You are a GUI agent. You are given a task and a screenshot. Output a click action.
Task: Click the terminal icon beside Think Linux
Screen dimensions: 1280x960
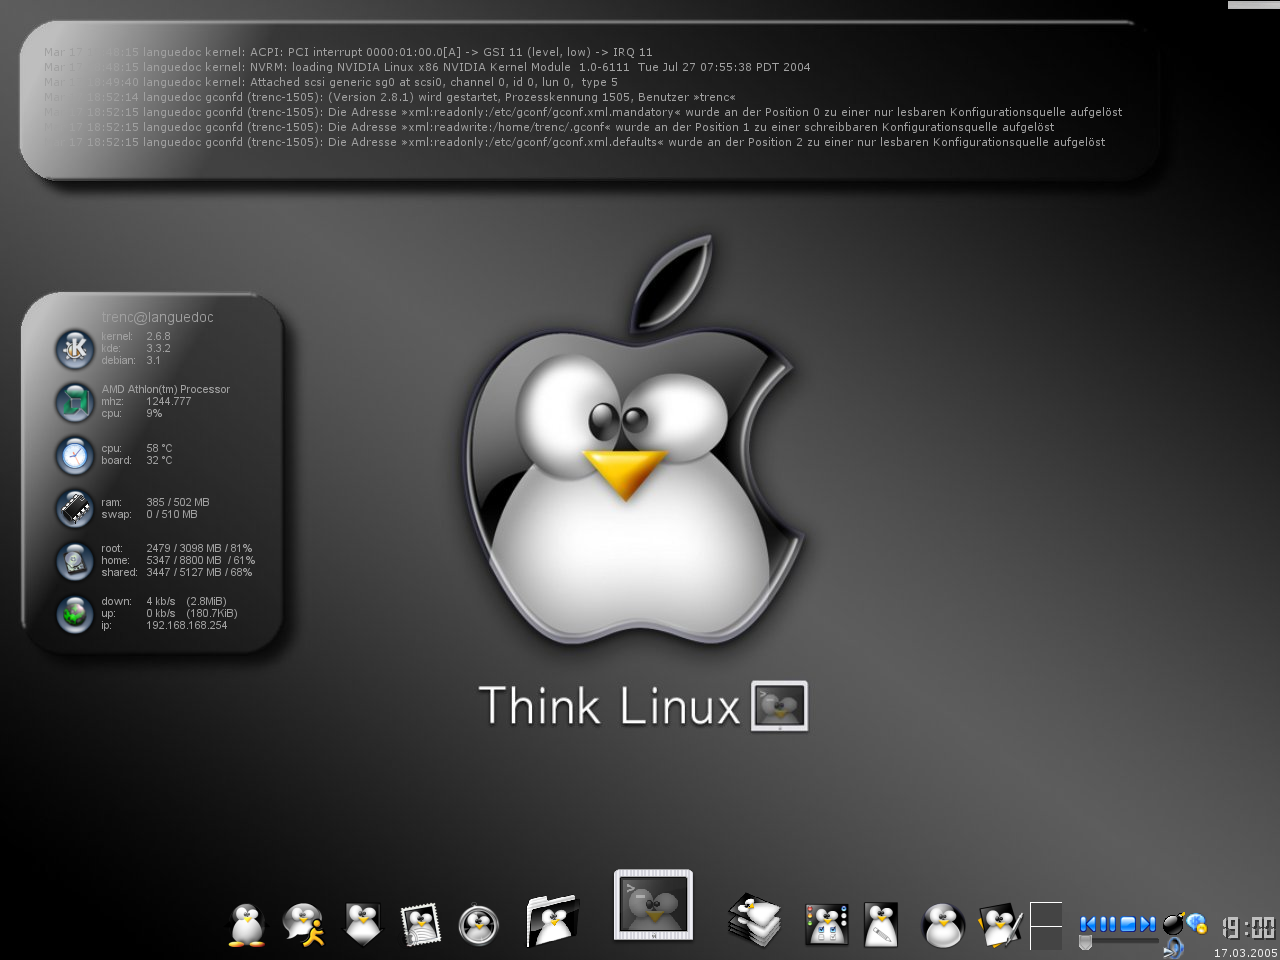(780, 706)
